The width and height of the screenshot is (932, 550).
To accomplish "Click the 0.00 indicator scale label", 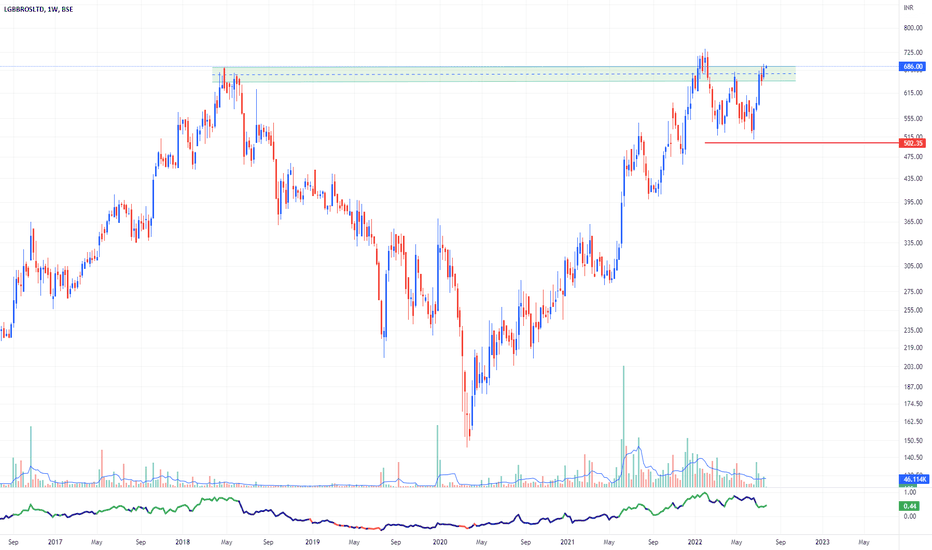I will pos(910,517).
